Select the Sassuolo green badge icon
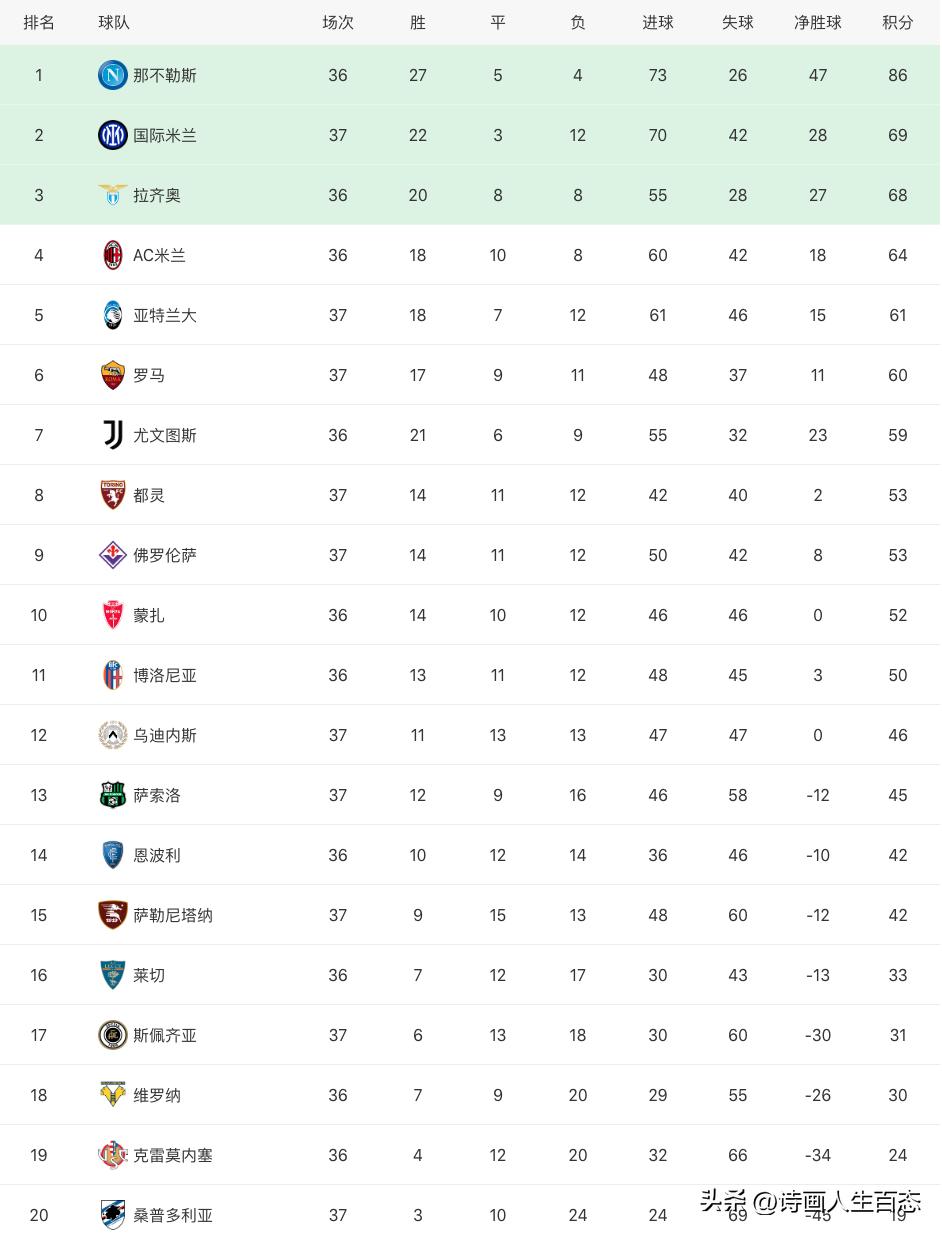 (112, 795)
